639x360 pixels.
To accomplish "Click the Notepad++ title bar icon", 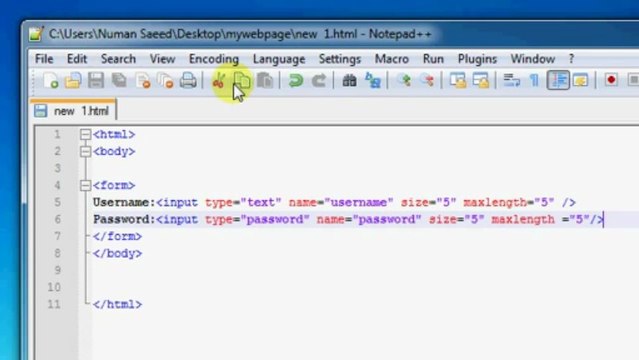I will coord(36,34).
